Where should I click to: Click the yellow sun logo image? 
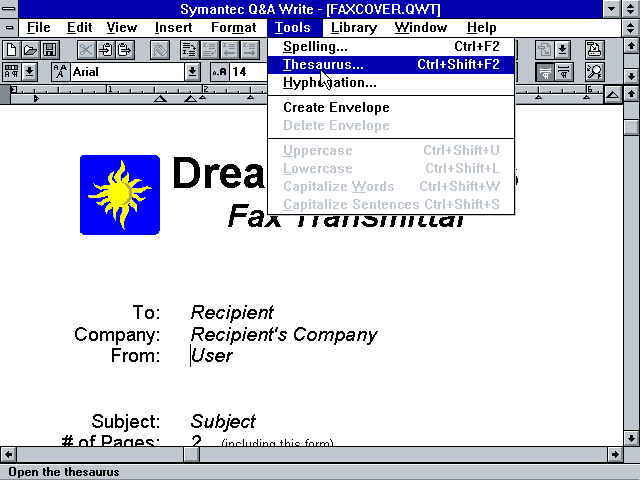pos(120,195)
